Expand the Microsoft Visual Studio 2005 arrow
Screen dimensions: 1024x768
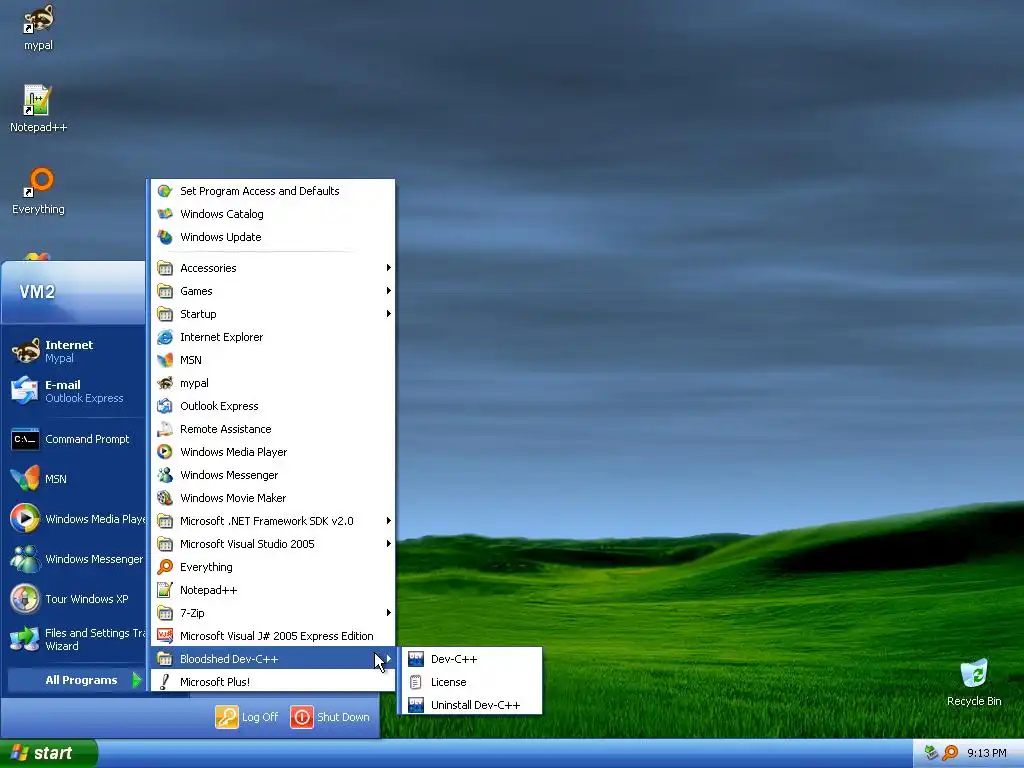pyautogui.click(x=389, y=544)
